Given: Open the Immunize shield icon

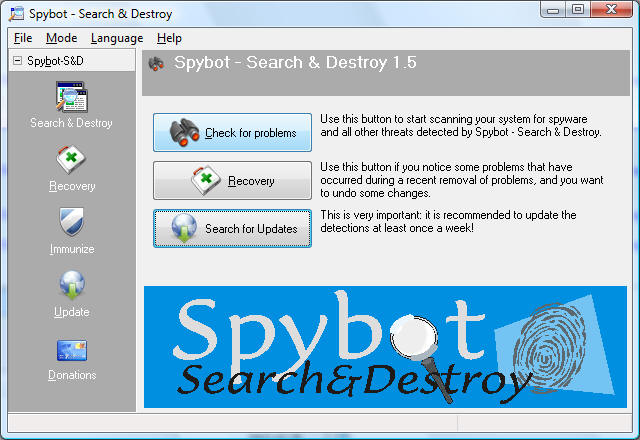Looking at the screenshot, I should click(x=71, y=223).
